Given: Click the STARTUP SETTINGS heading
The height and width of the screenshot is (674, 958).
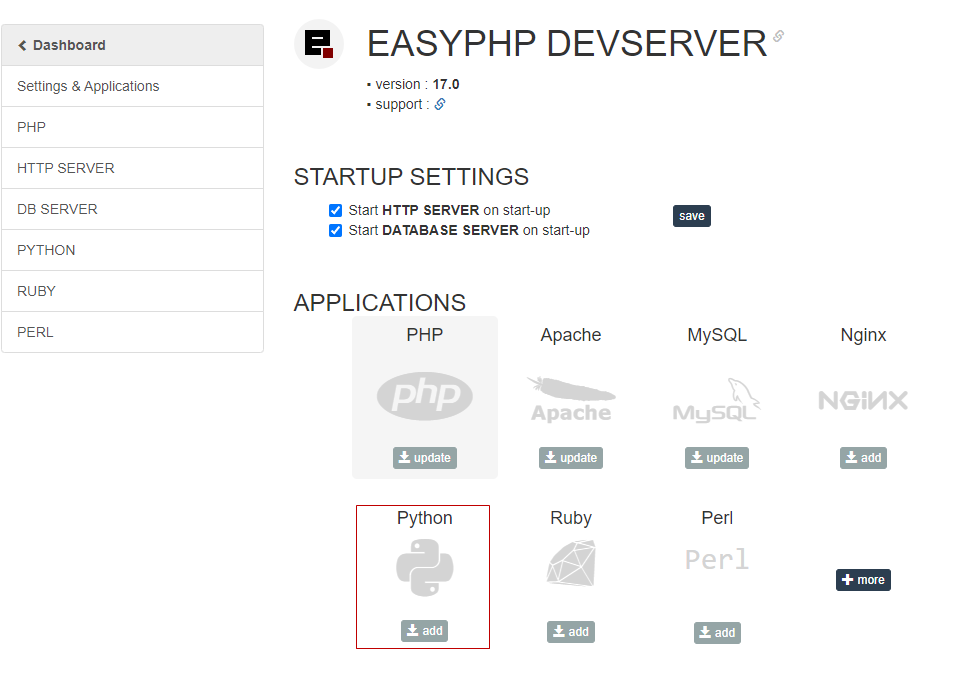Looking at the screenshot, I should 411,177.
